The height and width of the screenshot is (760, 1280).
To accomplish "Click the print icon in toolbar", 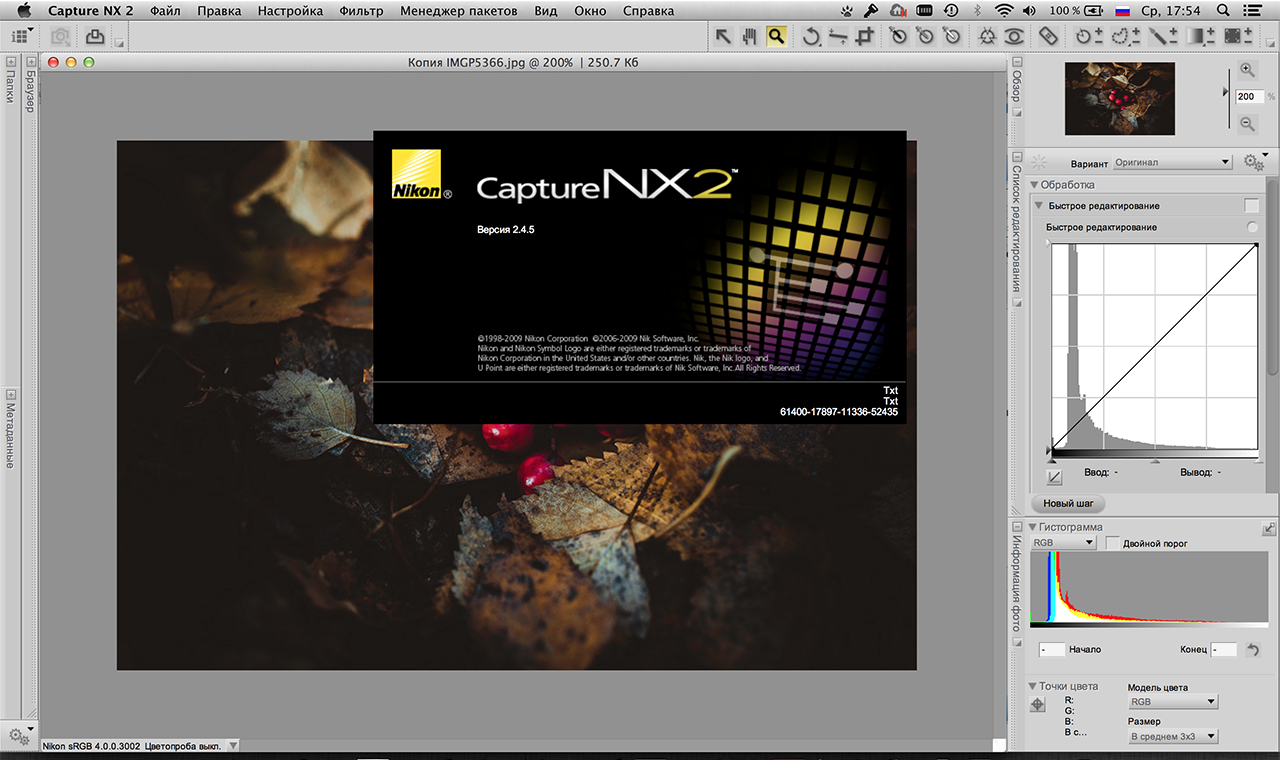I will [x=95, y=37].
